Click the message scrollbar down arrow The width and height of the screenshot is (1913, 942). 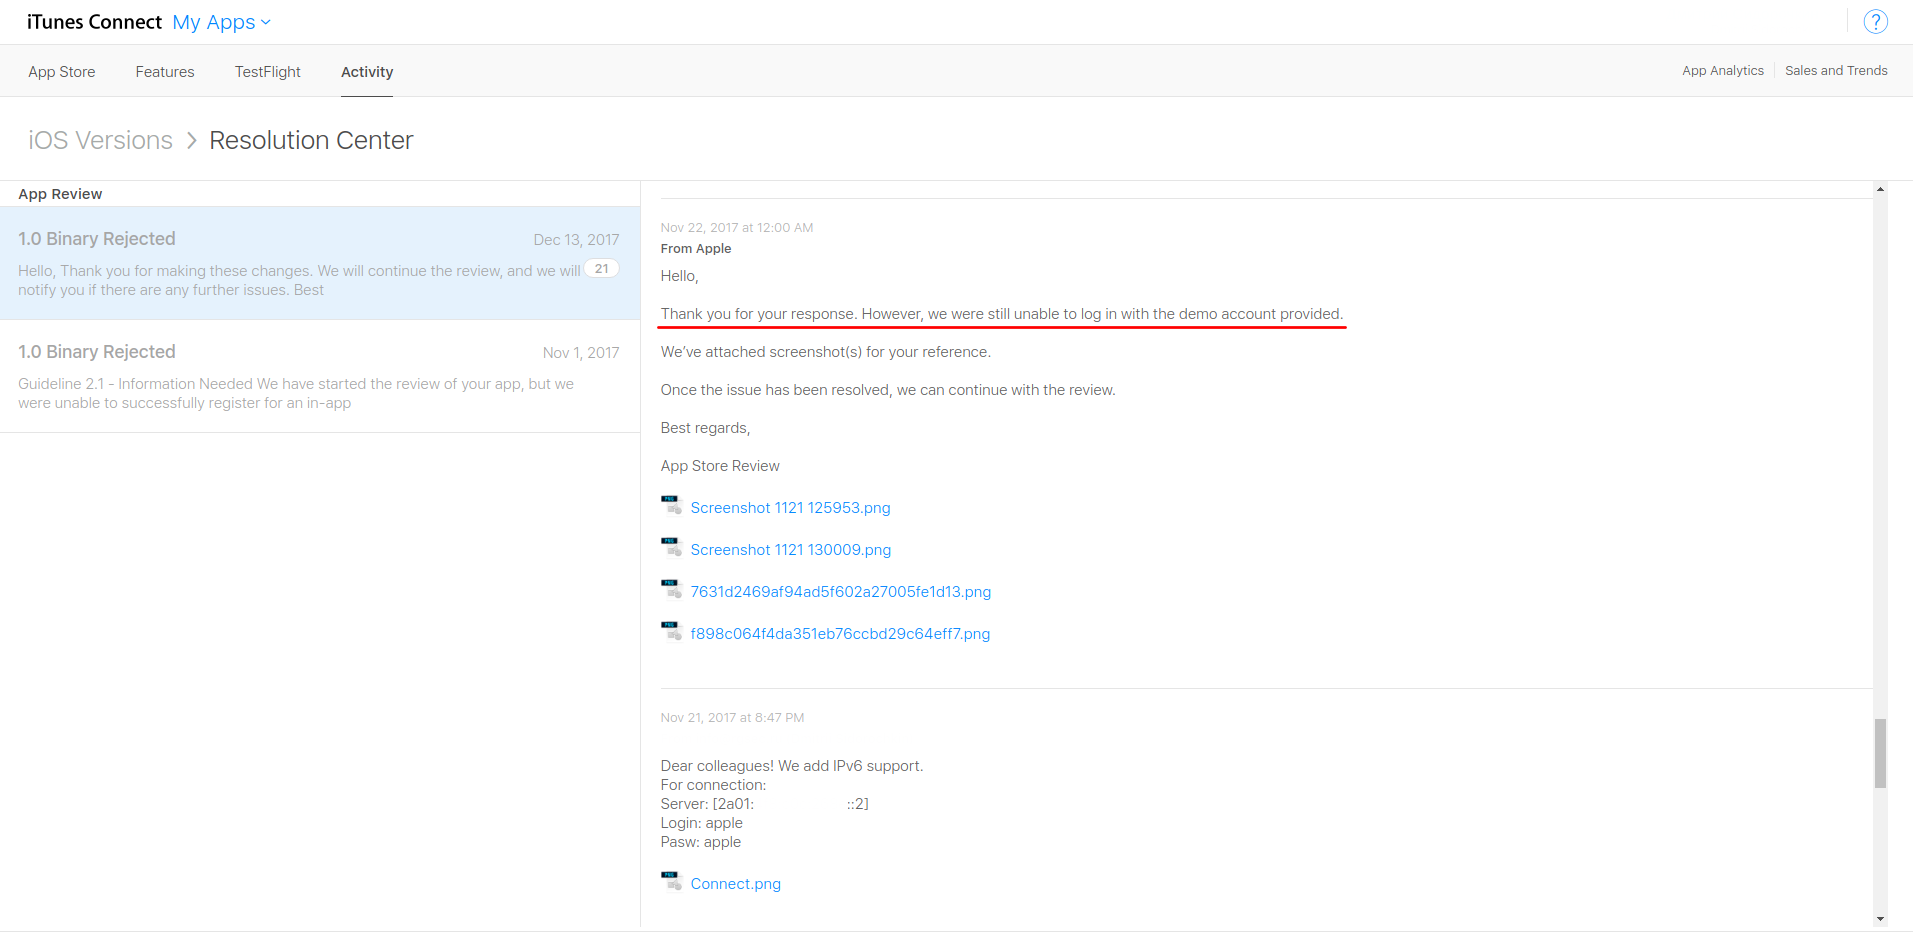pos(1880,919)
